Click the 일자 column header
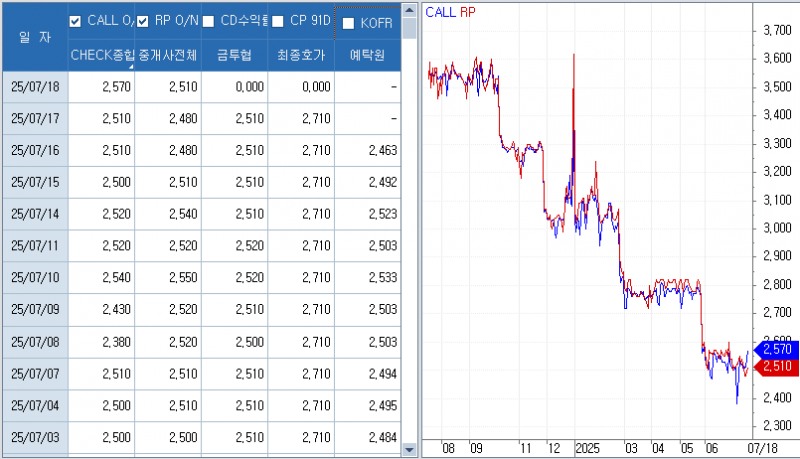 (x=34, y=36)
